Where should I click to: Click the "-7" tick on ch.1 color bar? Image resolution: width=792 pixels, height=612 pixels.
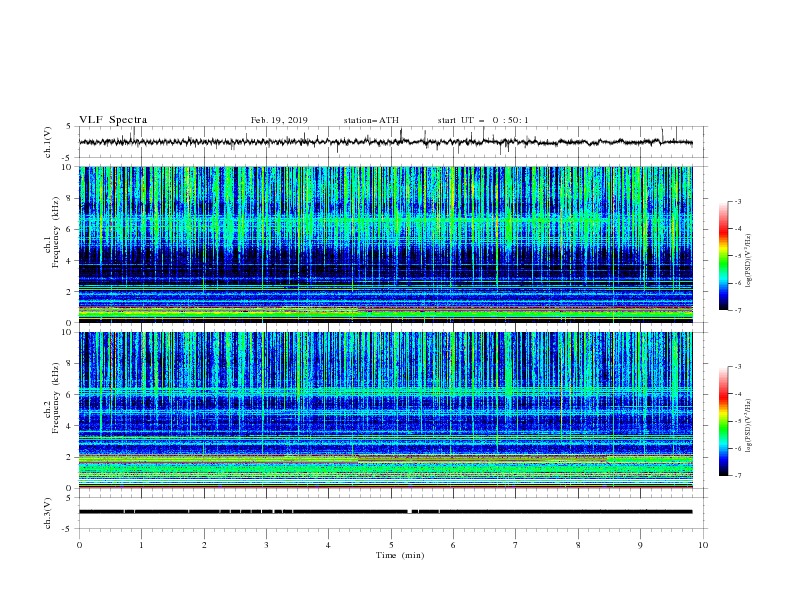738,310
